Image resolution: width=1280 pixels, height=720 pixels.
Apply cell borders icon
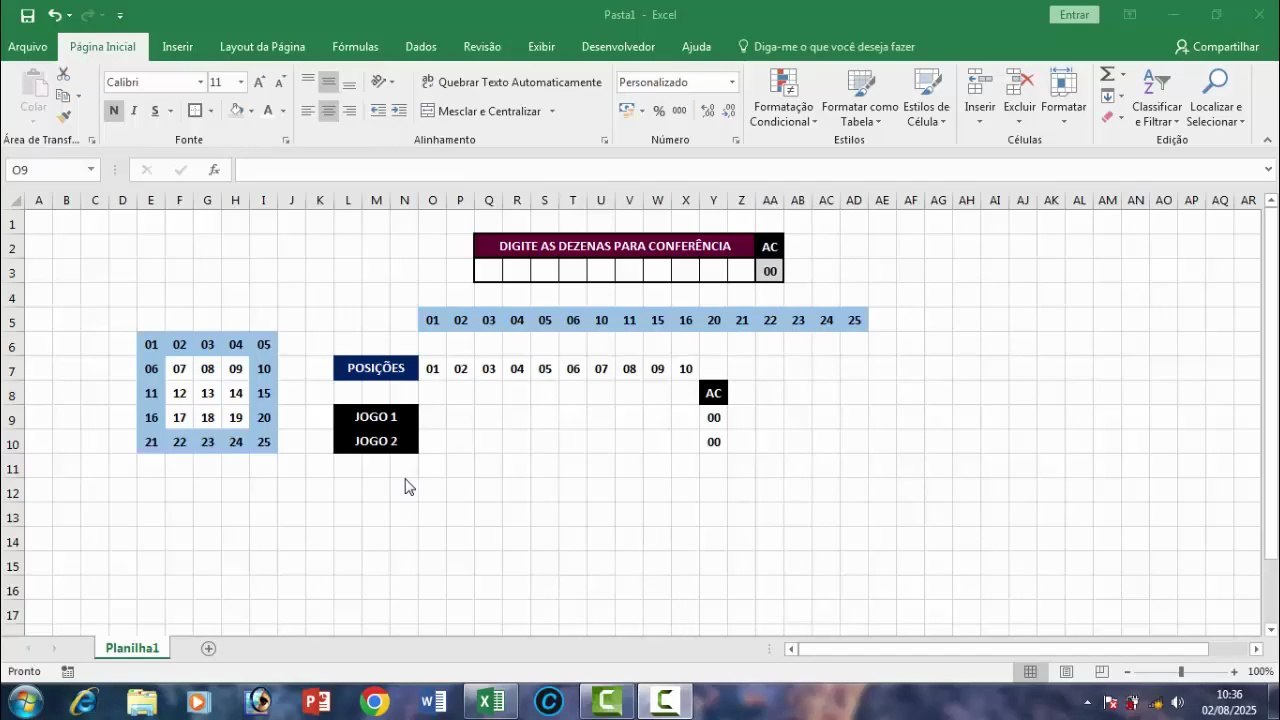tap(195, 111)
